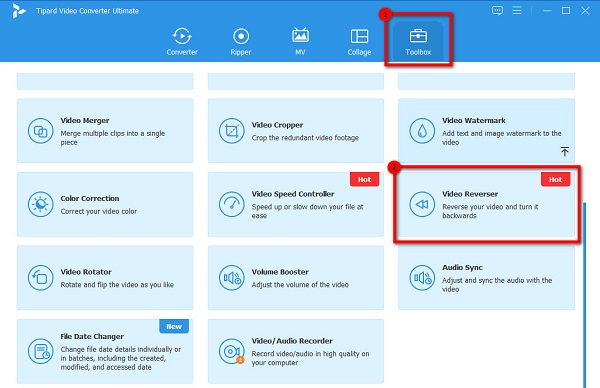The image size is (600, 388).
Task: Click 'Adjust the volume of the video' text
Action: (300, 285)
